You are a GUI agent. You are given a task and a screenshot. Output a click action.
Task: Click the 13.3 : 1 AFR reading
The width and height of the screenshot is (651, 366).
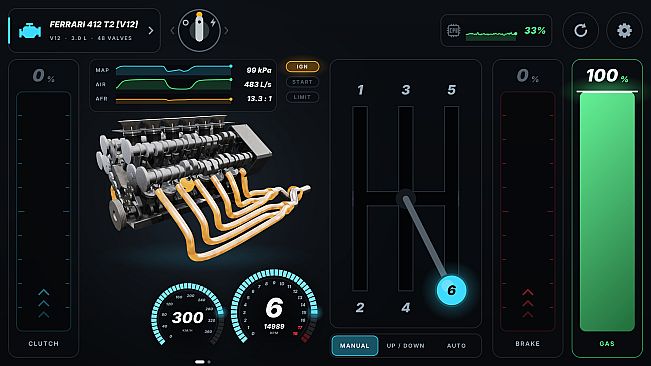259,99
